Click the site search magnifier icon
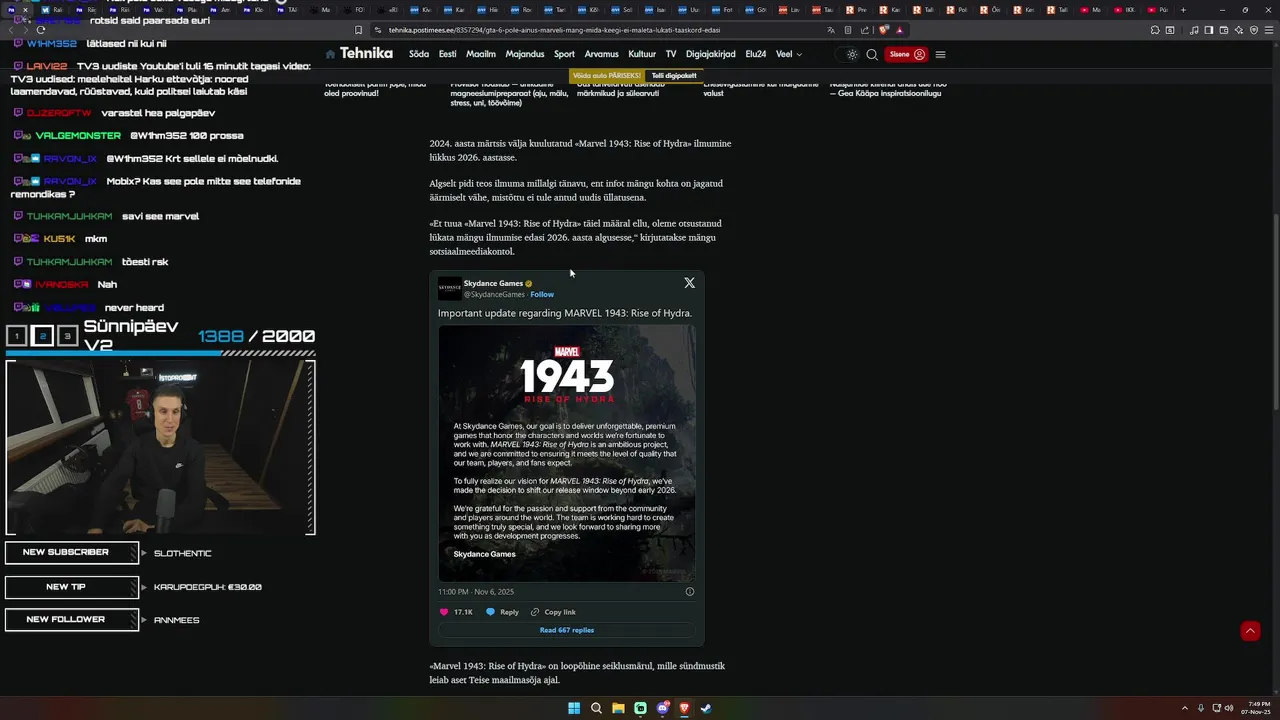The width and height of the screenshot is (1280, 720). (x=872, y=54)
